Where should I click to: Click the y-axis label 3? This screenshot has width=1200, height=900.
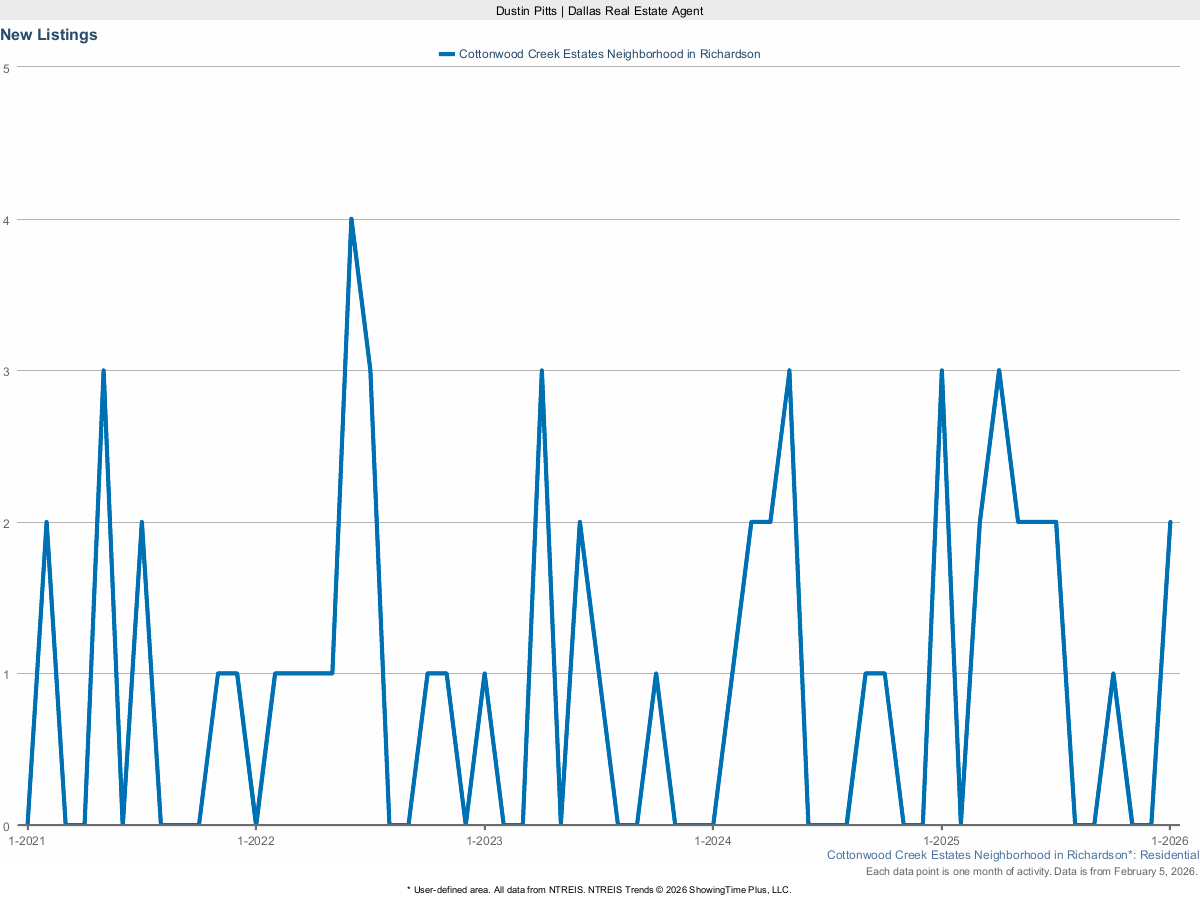coord(7,371)
